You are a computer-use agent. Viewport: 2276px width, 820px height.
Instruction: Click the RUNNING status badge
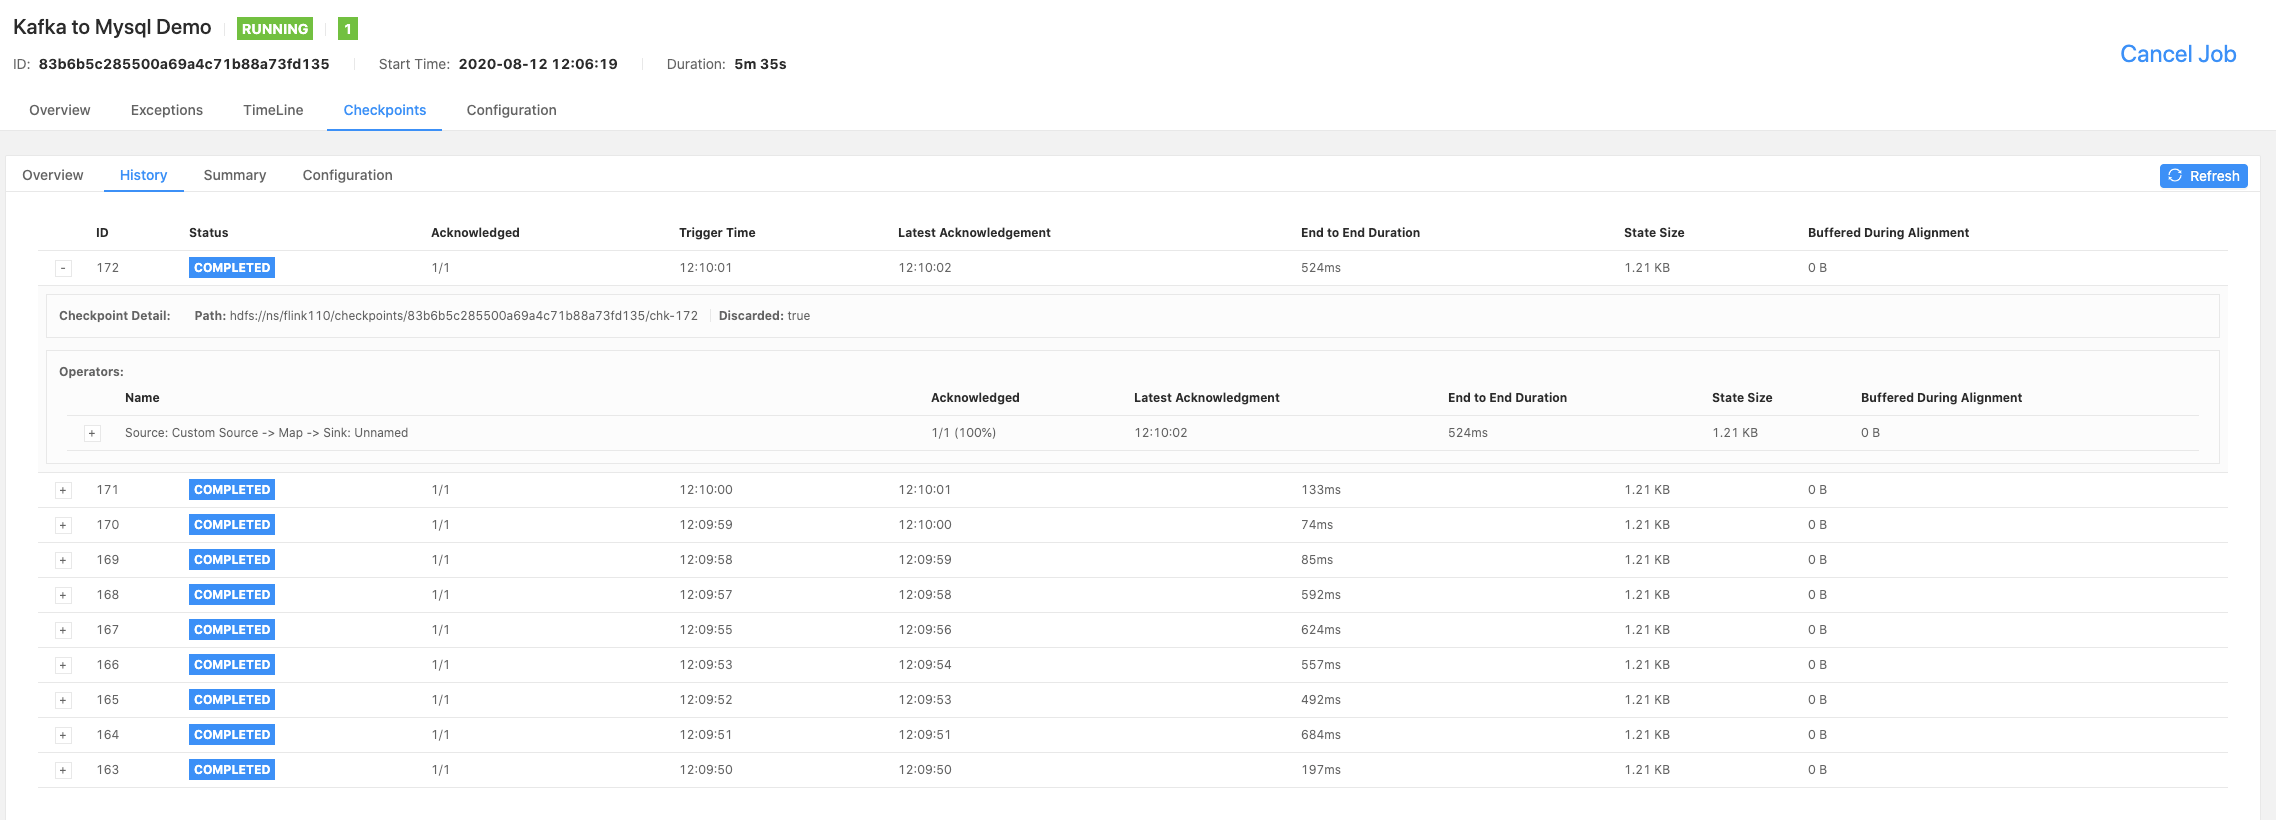tap(275, 29)
